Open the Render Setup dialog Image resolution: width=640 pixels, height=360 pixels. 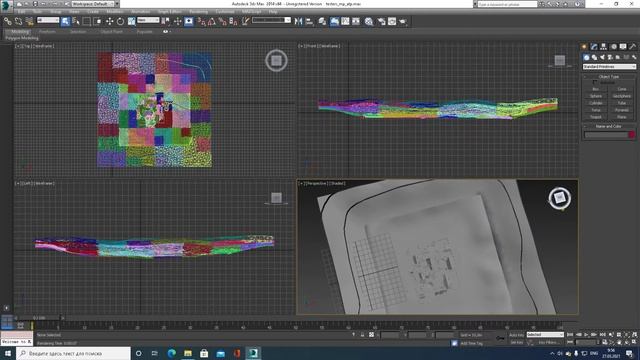[x=381, y=21]
